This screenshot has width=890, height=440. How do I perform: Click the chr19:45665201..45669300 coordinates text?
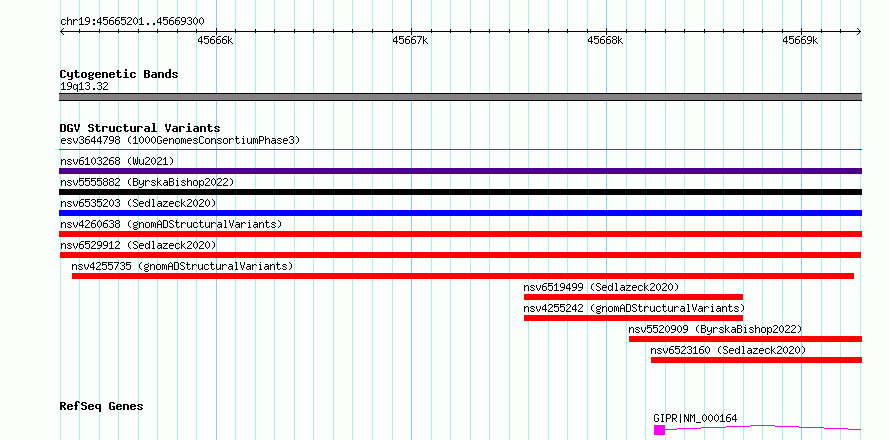(x=132, y=22)
